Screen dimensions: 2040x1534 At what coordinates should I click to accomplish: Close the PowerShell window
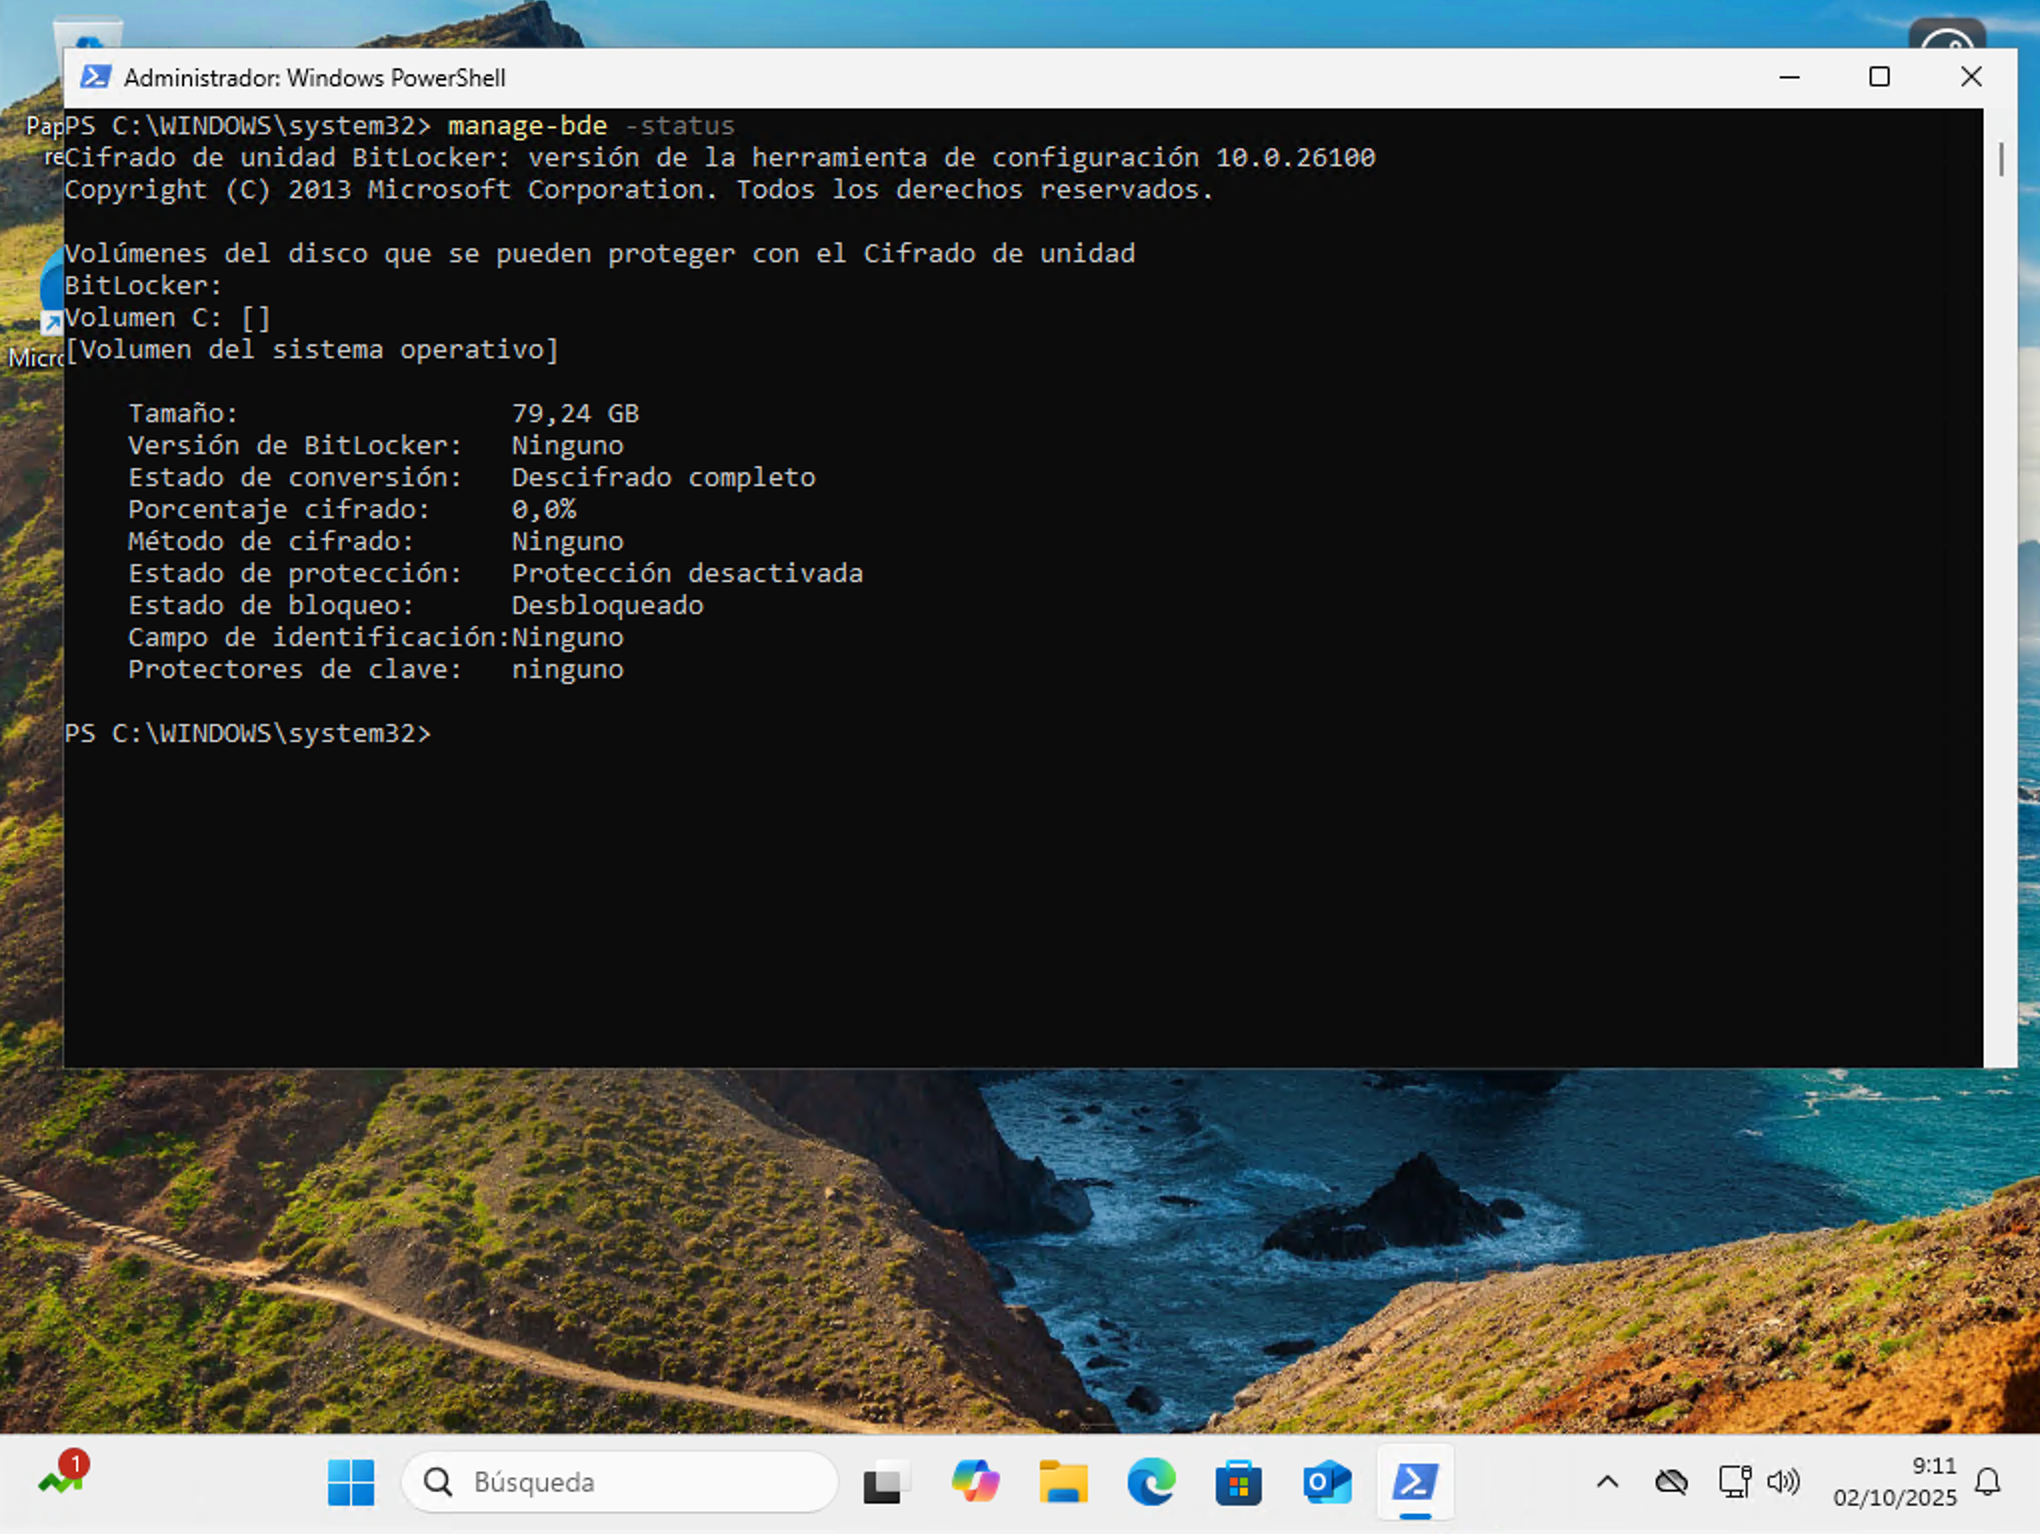[1971, 77]
